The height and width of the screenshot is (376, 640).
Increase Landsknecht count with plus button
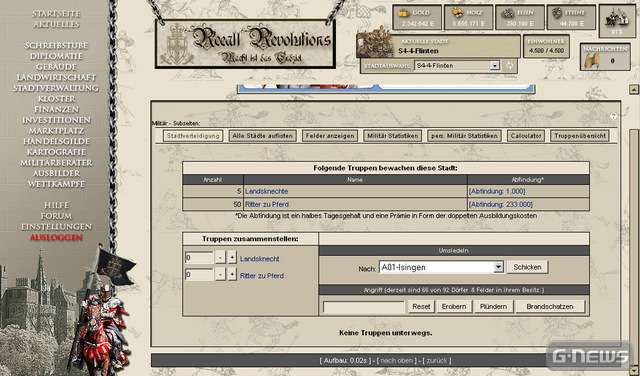pos(232,258)
